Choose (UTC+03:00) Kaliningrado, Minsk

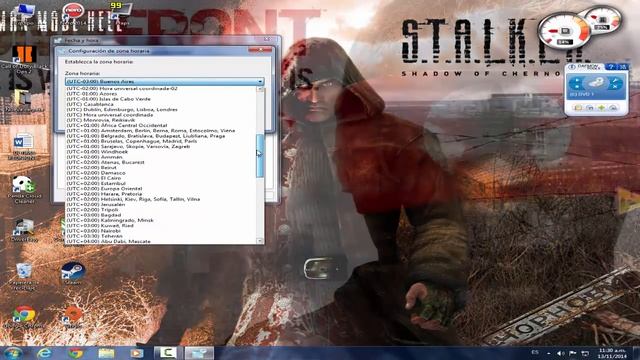point(110,221)
